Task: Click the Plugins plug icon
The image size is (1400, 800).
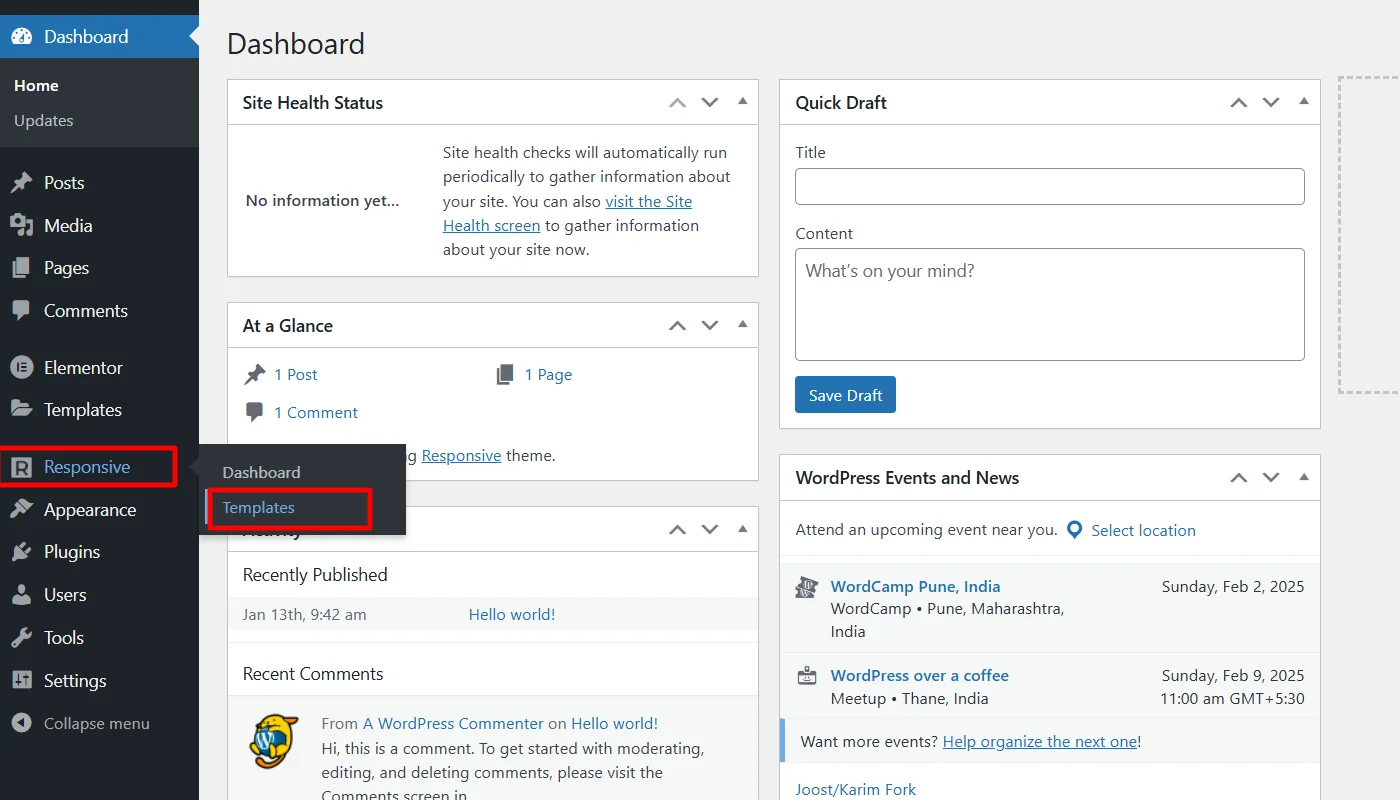Action: click(21, 552)
